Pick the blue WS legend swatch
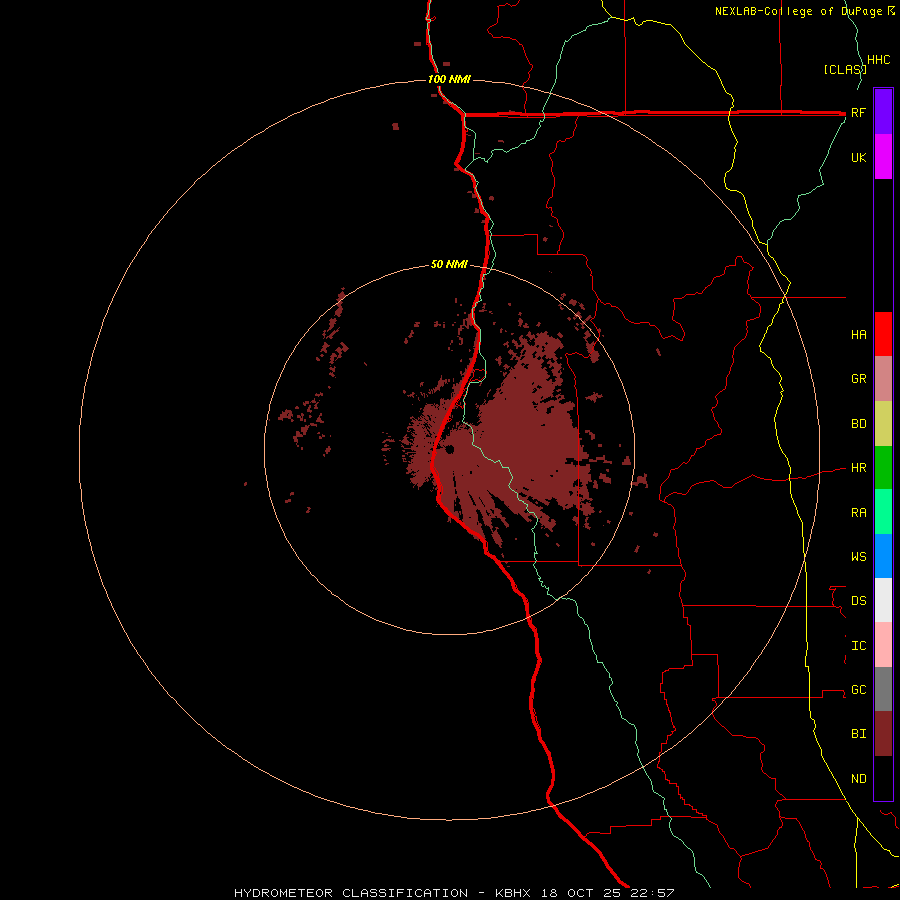Screen dimensions: 900x900 [x=883, y=556]
